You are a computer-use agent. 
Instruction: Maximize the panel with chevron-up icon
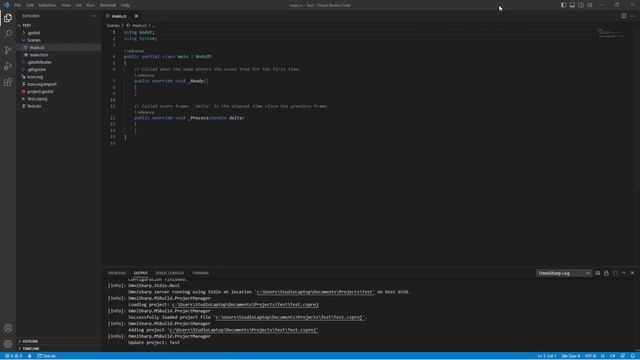pos(624,273)
